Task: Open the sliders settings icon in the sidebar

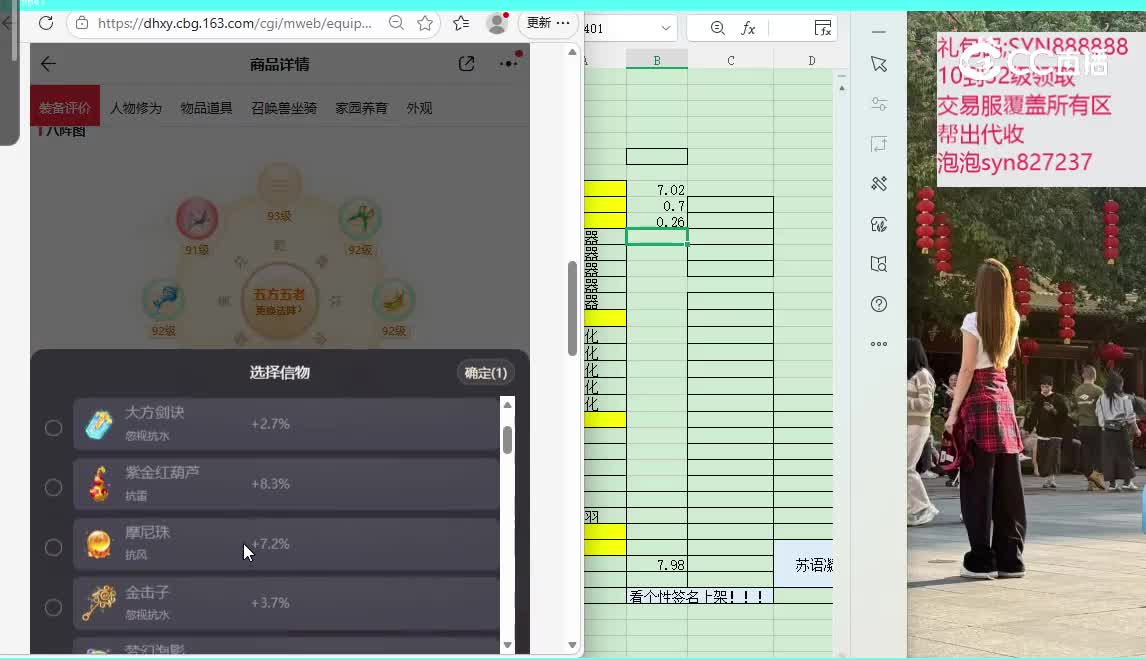Action: [x=879, y=105]
